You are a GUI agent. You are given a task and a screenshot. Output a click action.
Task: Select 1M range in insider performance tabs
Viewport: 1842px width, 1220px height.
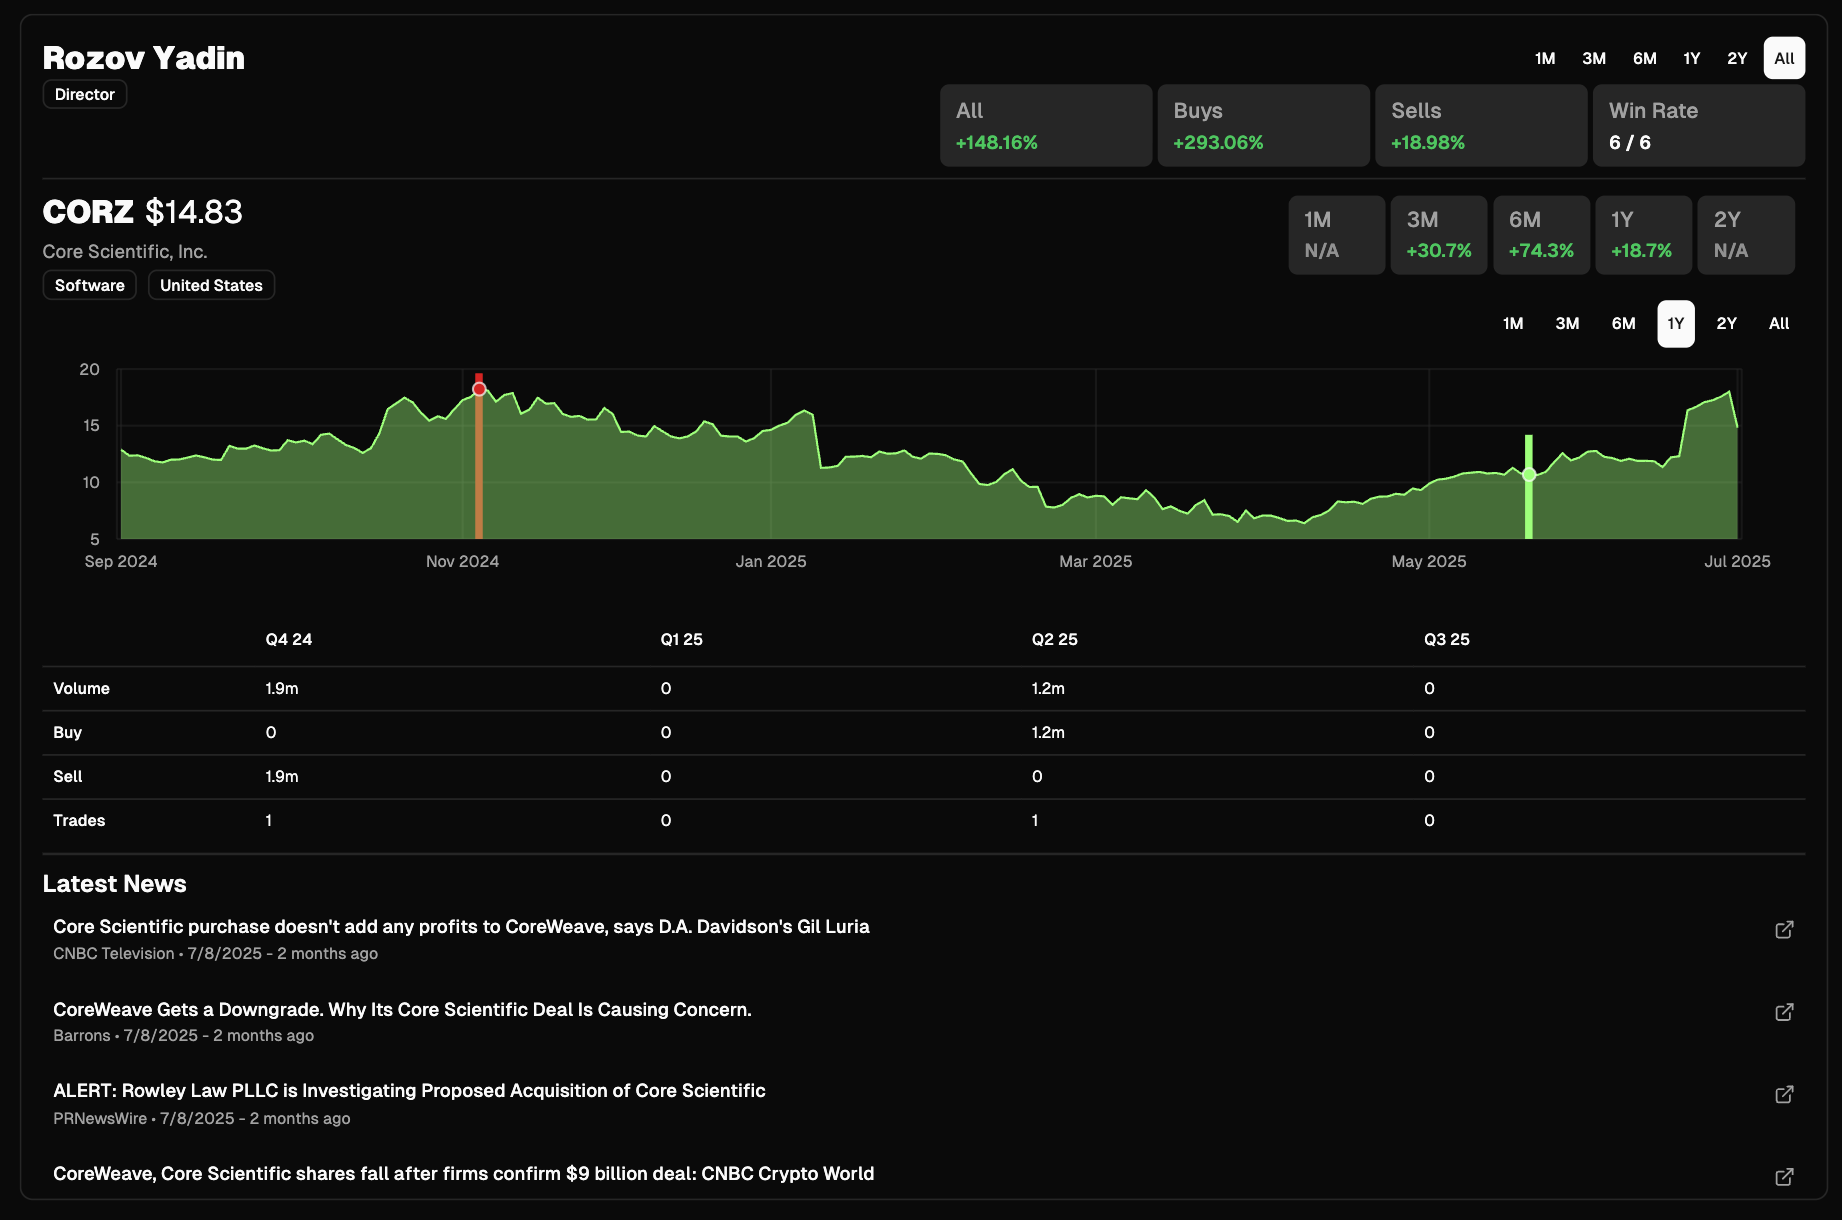(x=1545, y=58)
